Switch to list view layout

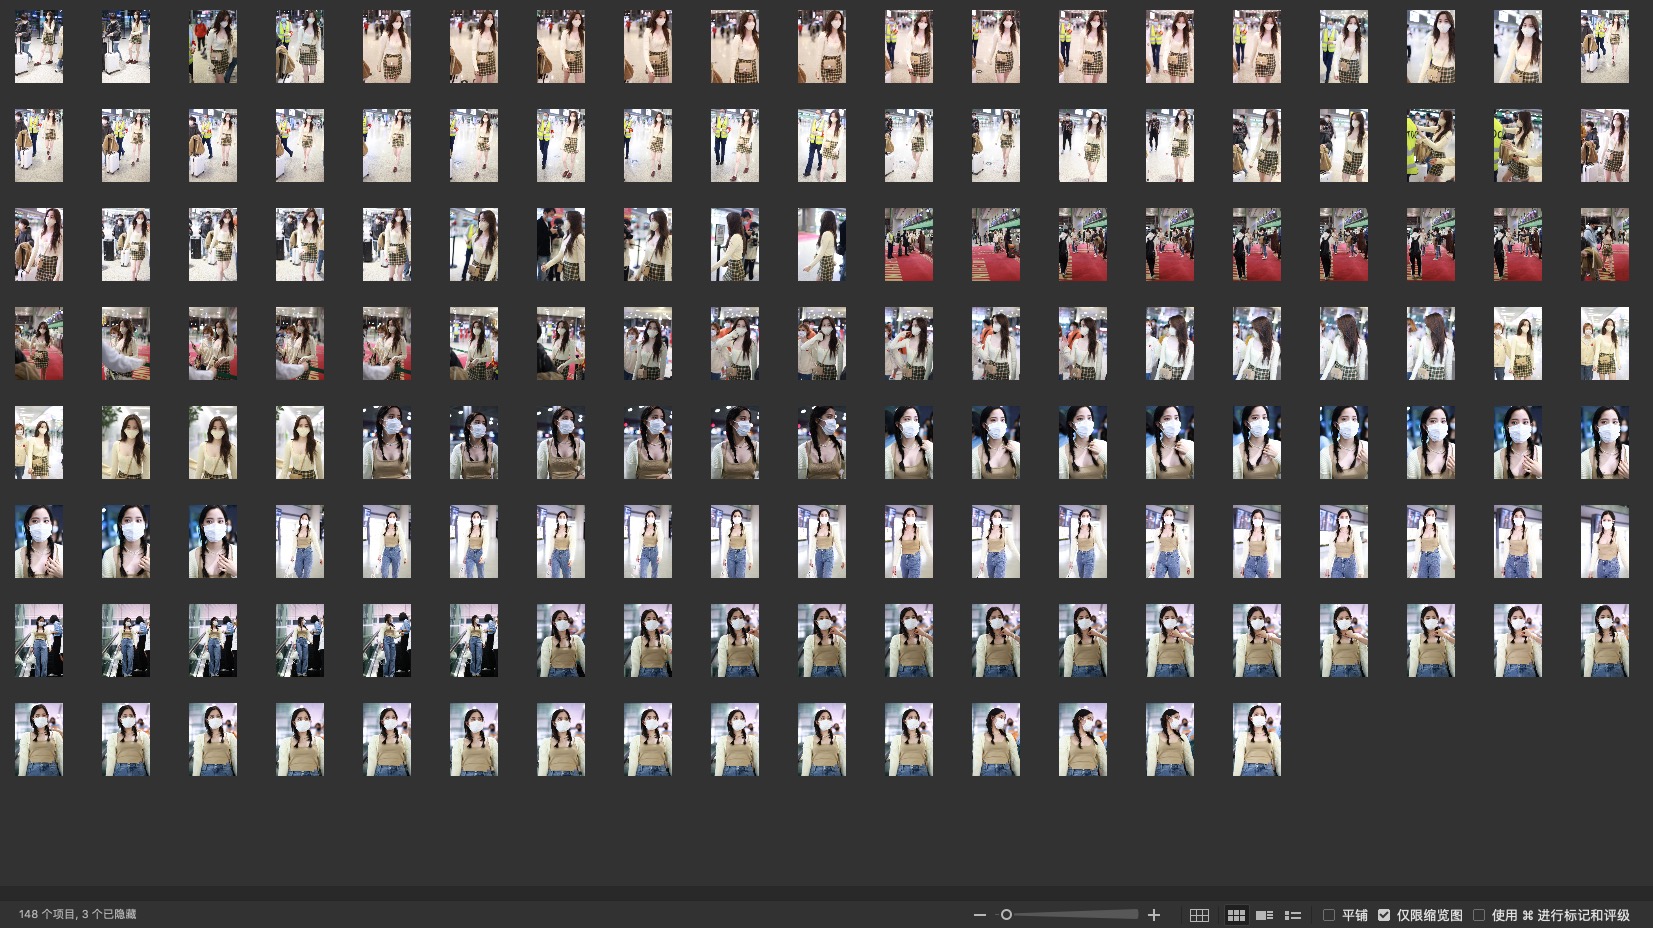click(x=1293, y=915)
